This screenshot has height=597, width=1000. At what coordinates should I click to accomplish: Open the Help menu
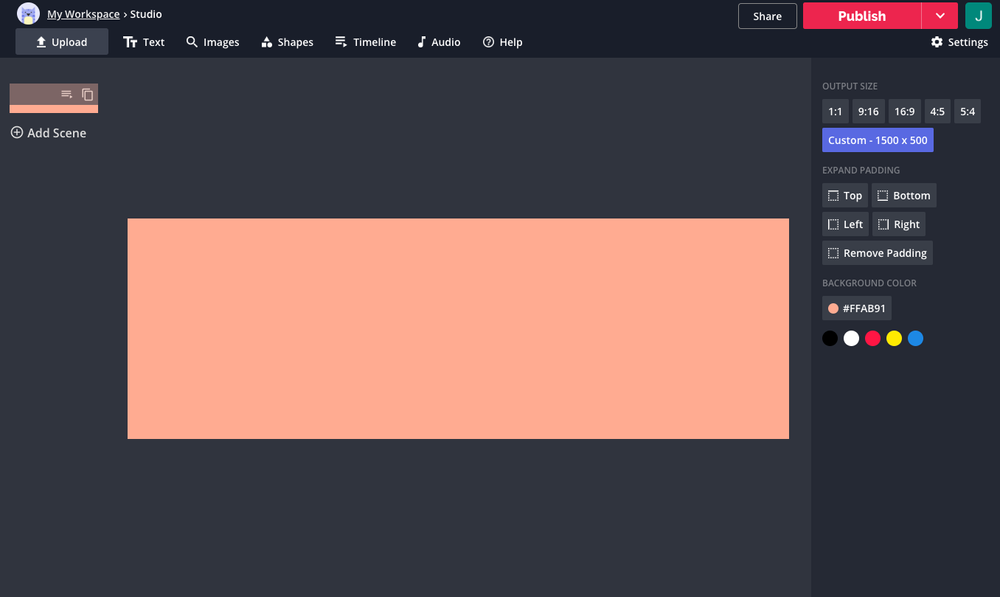pos(502,41)
